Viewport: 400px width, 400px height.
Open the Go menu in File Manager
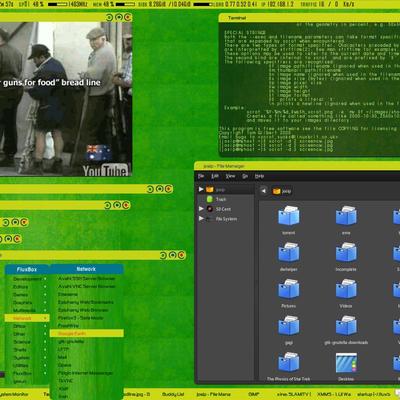[x=245, y=176]
